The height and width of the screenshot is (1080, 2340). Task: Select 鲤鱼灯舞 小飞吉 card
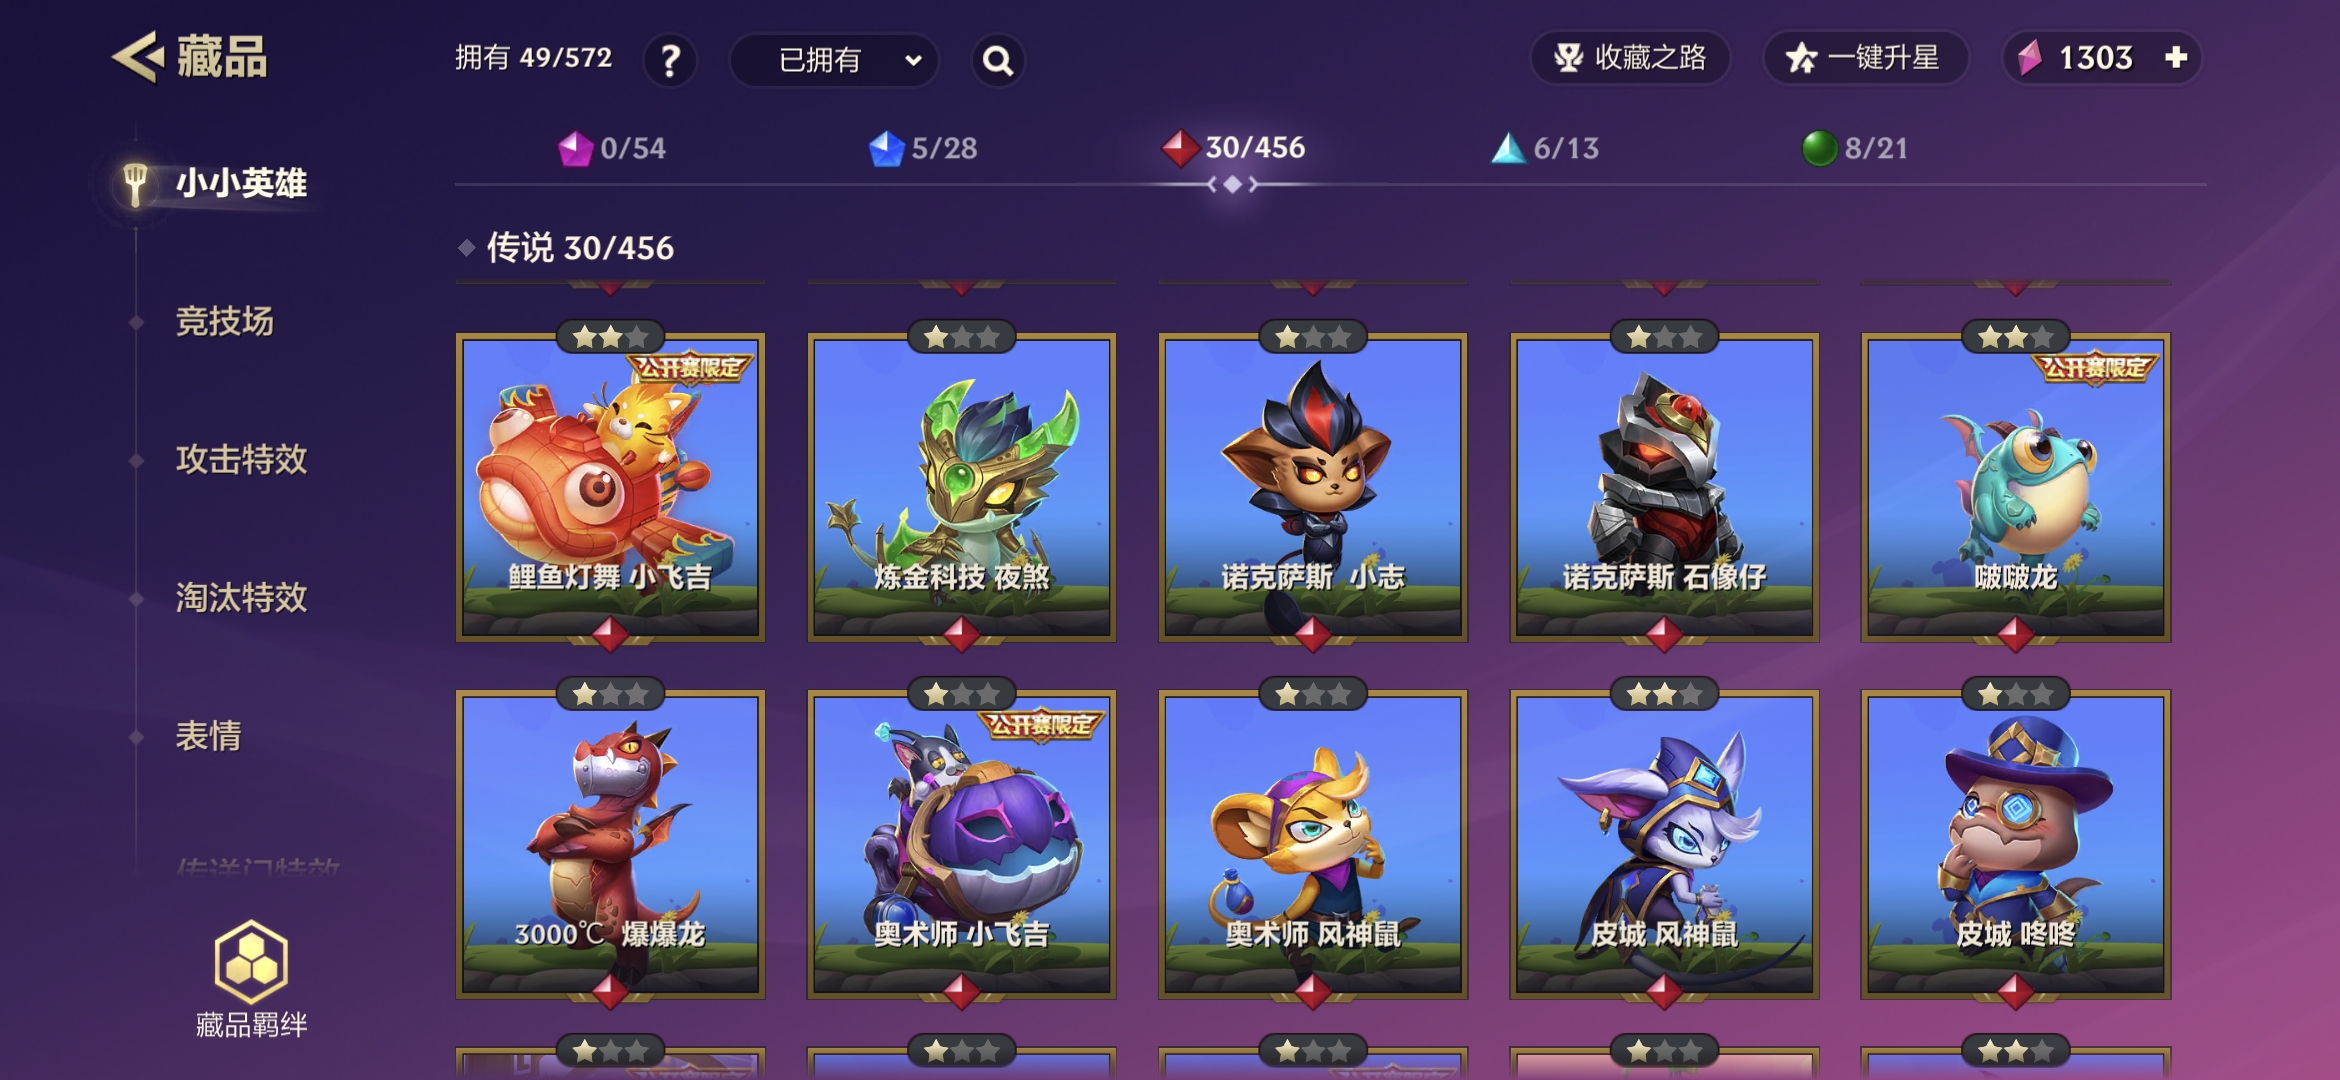[x=610, y=487]
